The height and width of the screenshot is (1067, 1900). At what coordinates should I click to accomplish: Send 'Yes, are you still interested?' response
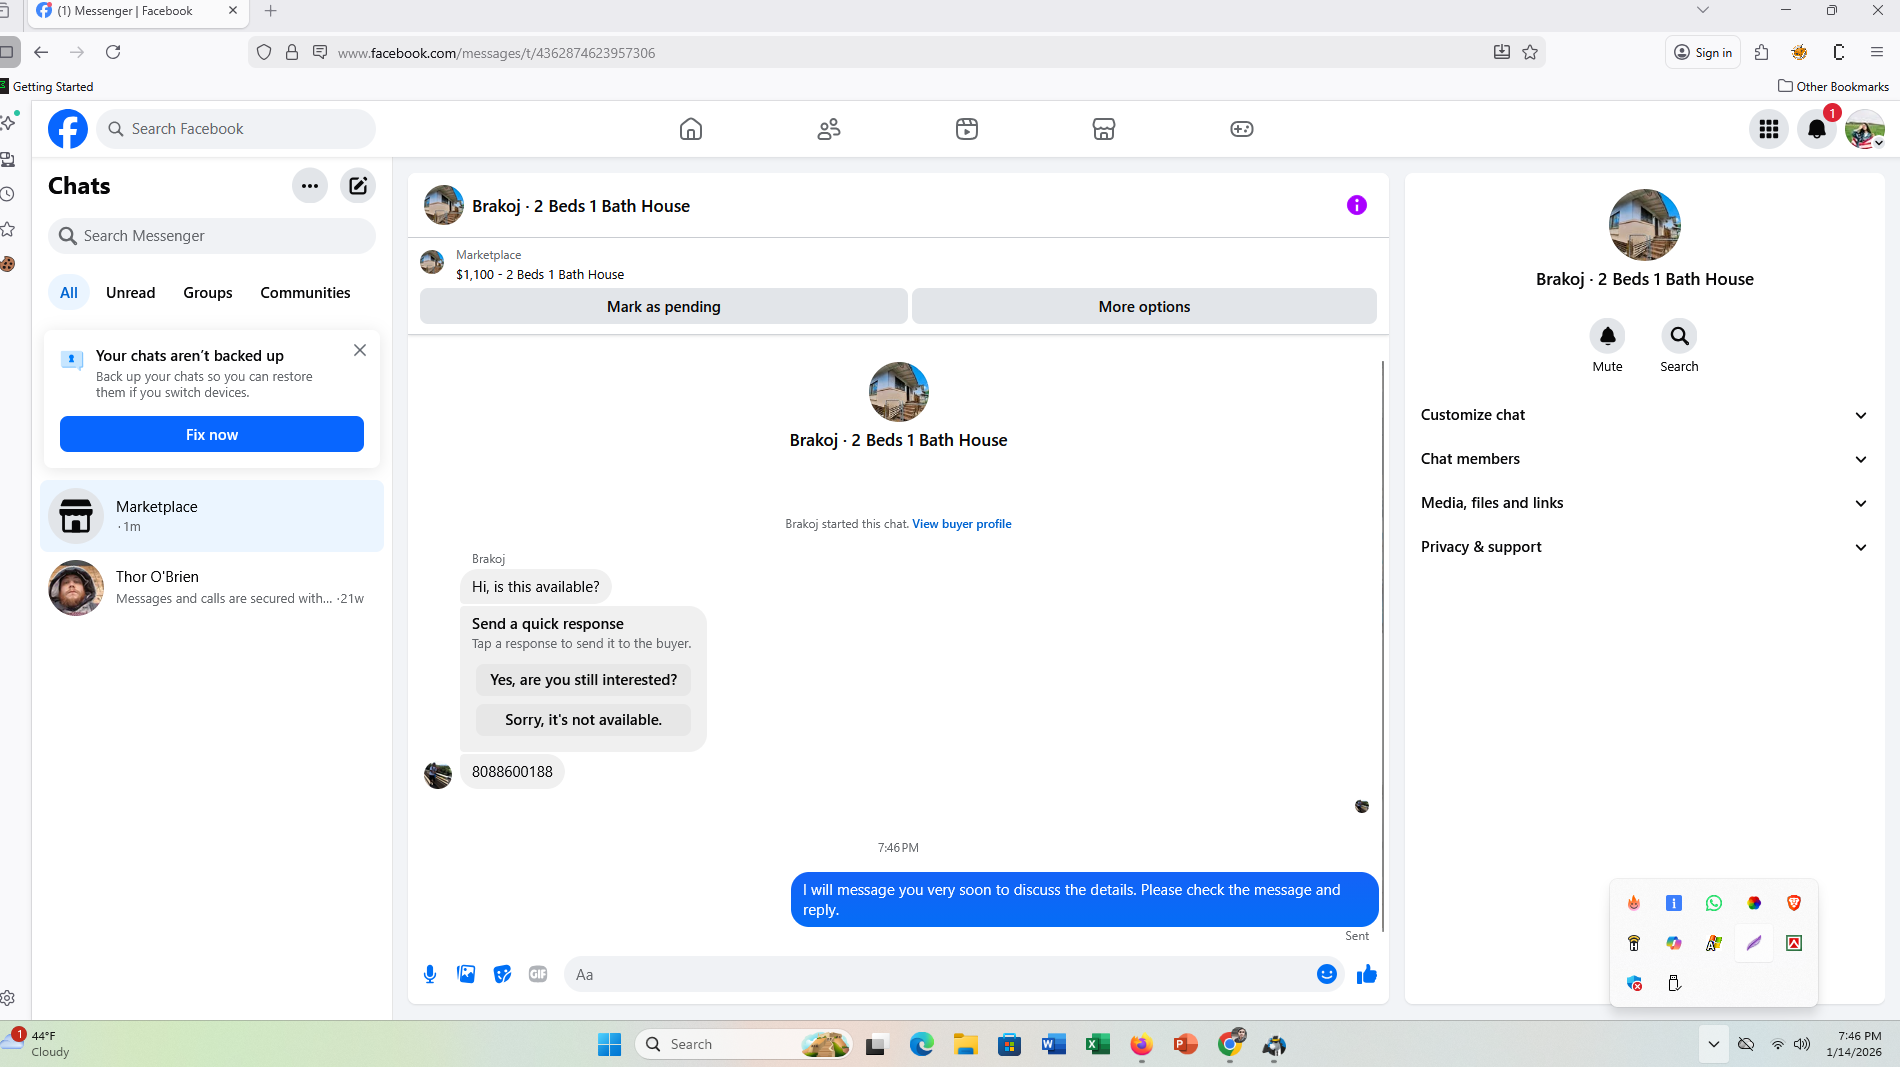pos(584,680)
